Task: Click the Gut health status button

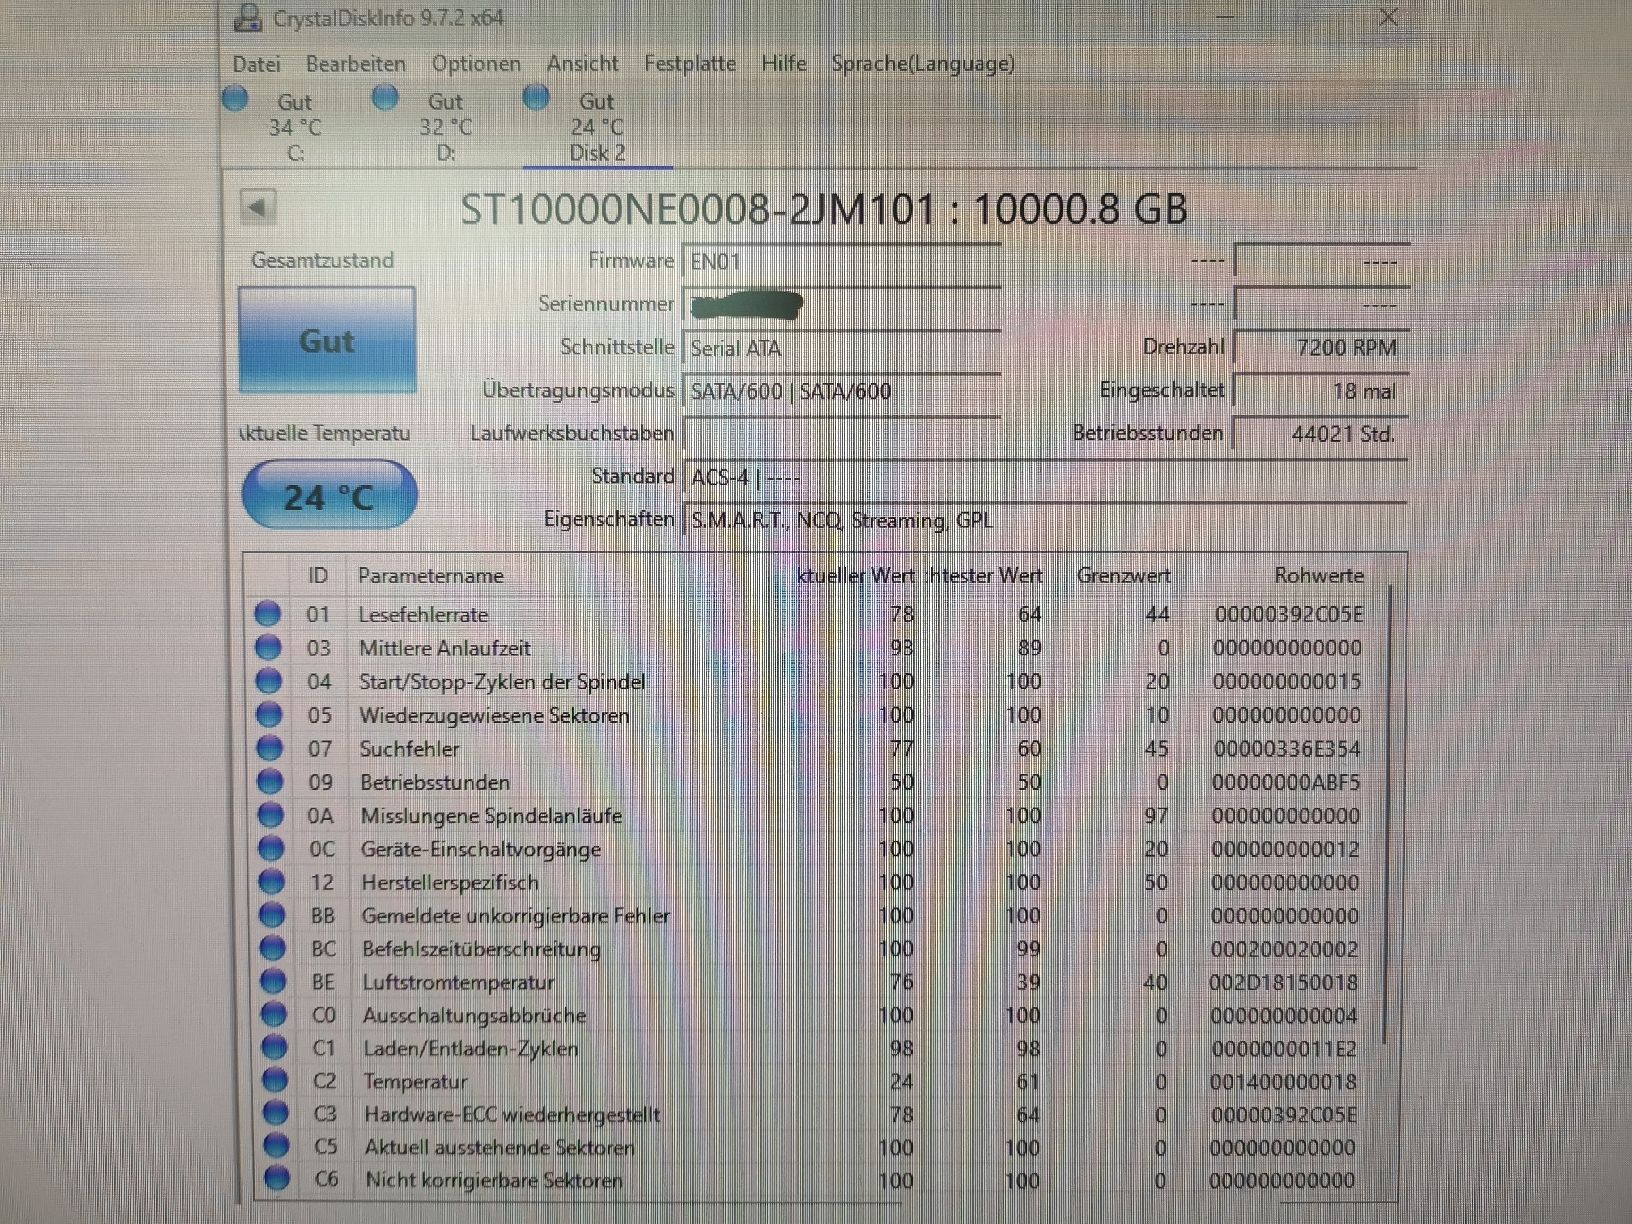Action: pyautogui.click(x=327, y=341)
